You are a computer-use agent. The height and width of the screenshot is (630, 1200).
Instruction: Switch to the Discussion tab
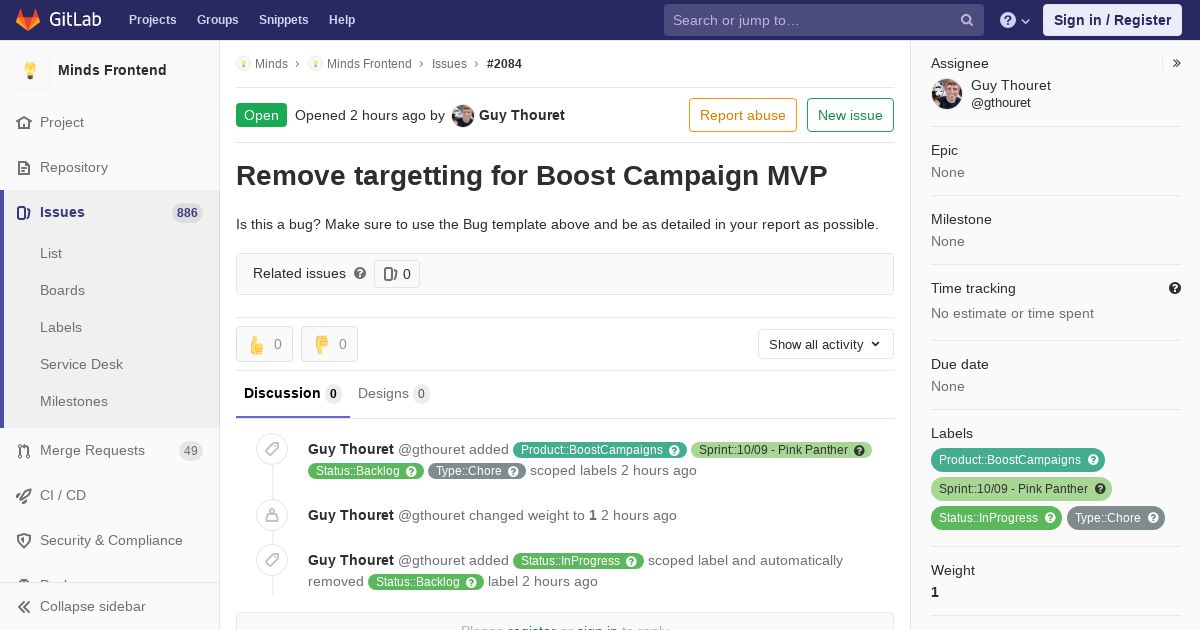[x=293, y=394]
